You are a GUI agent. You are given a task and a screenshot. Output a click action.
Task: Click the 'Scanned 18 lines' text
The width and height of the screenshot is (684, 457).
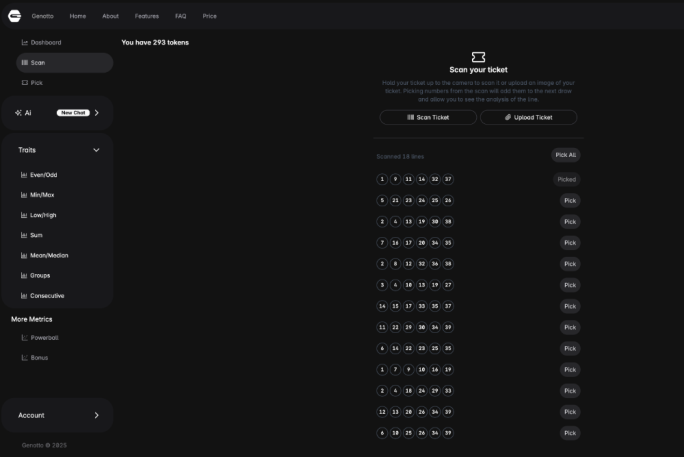(400, 157)
